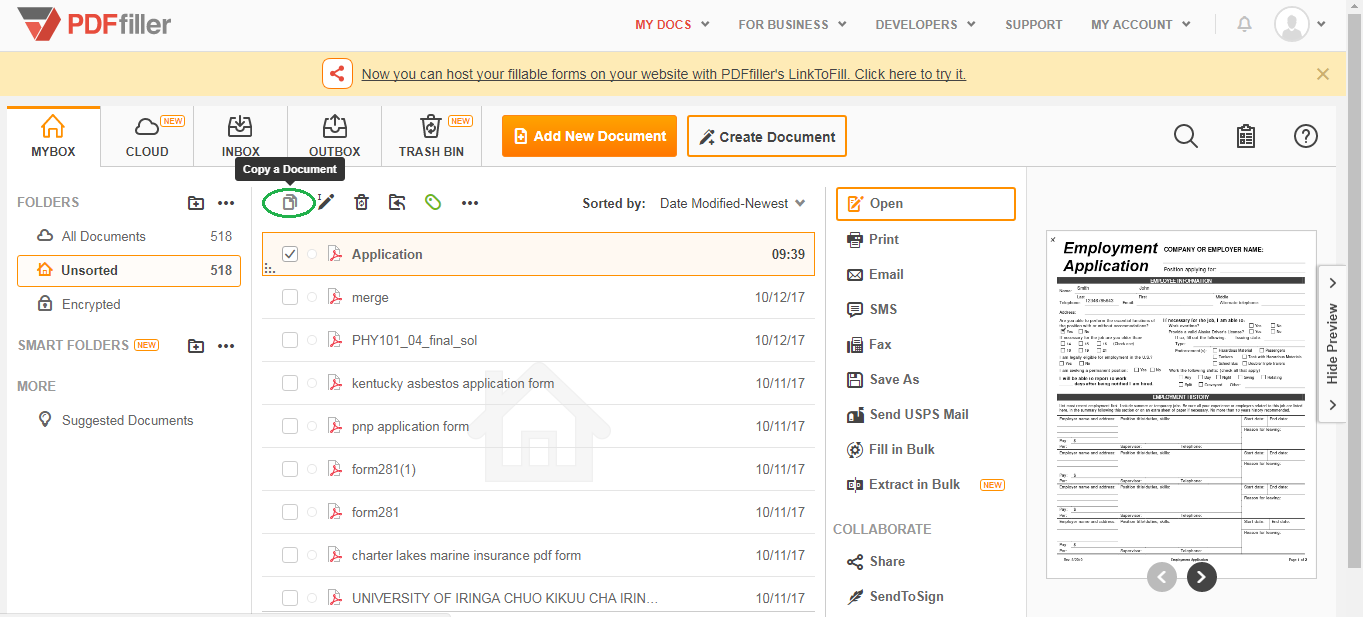Click Extract in Bulk action
This screenshot has height=617, width=1363.
coord(903,484)
